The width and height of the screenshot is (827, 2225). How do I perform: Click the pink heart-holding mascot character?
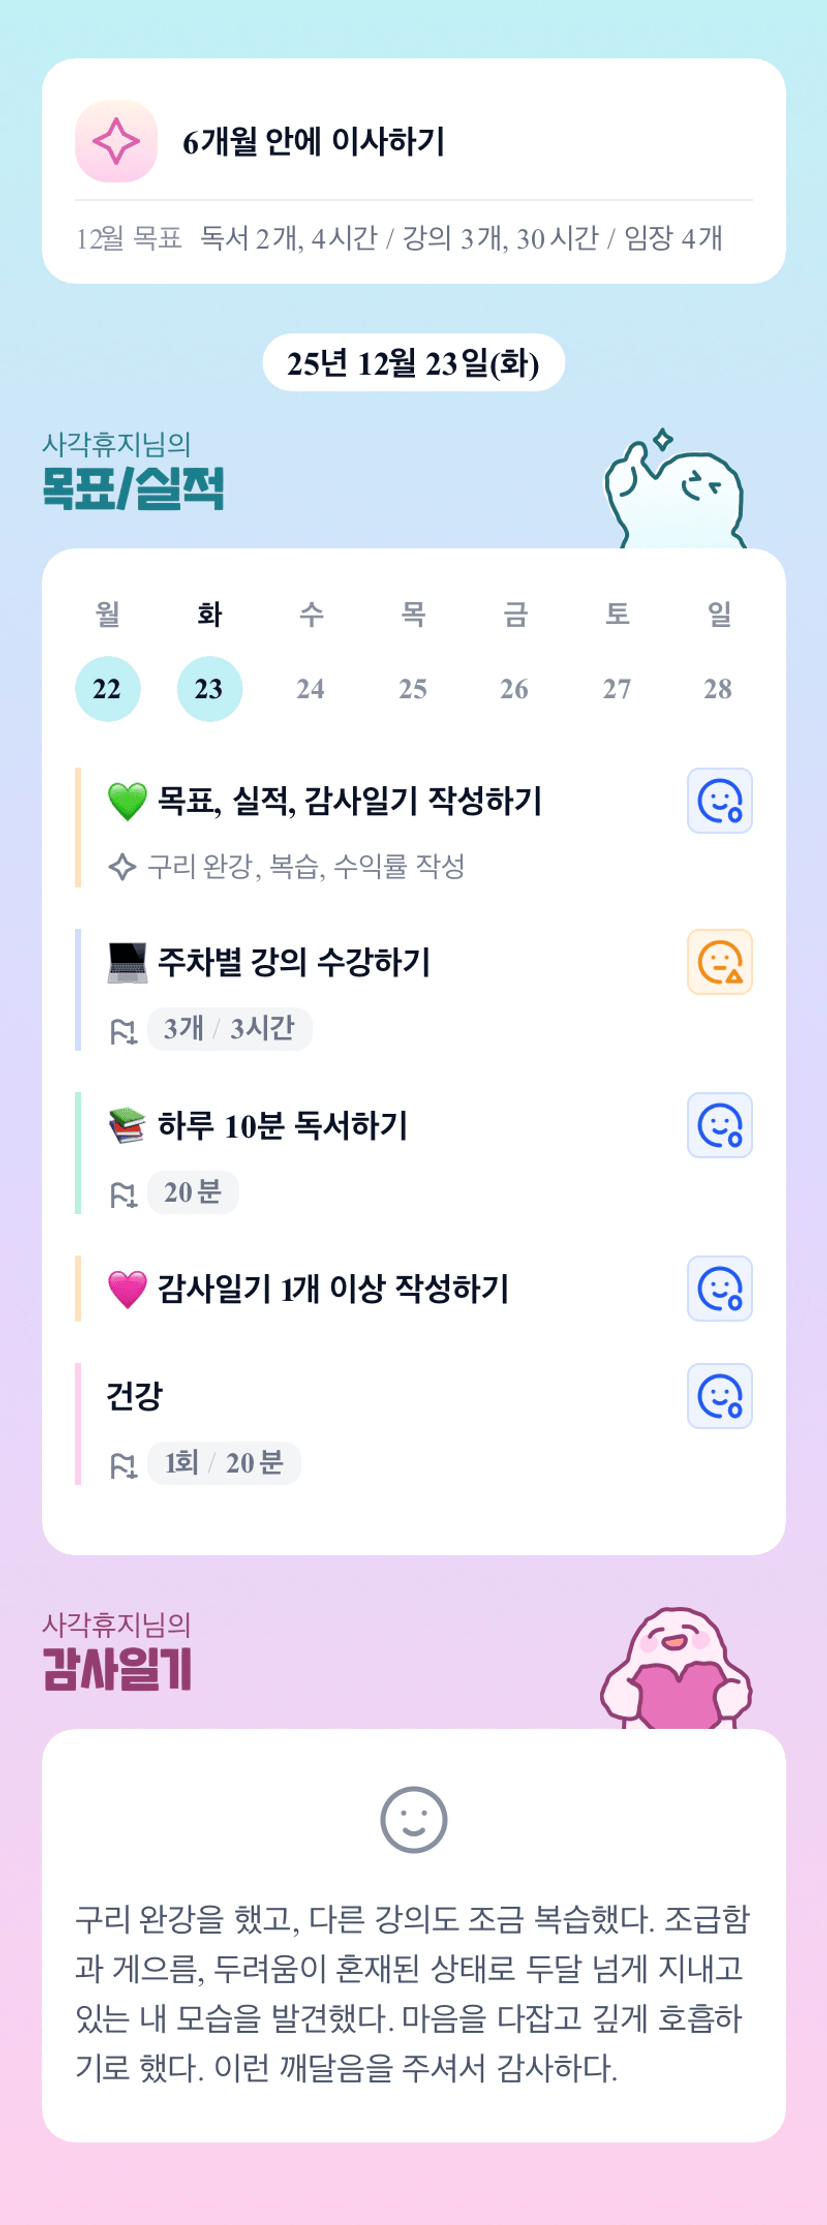pyautogui.click(x=676, y=1670)
